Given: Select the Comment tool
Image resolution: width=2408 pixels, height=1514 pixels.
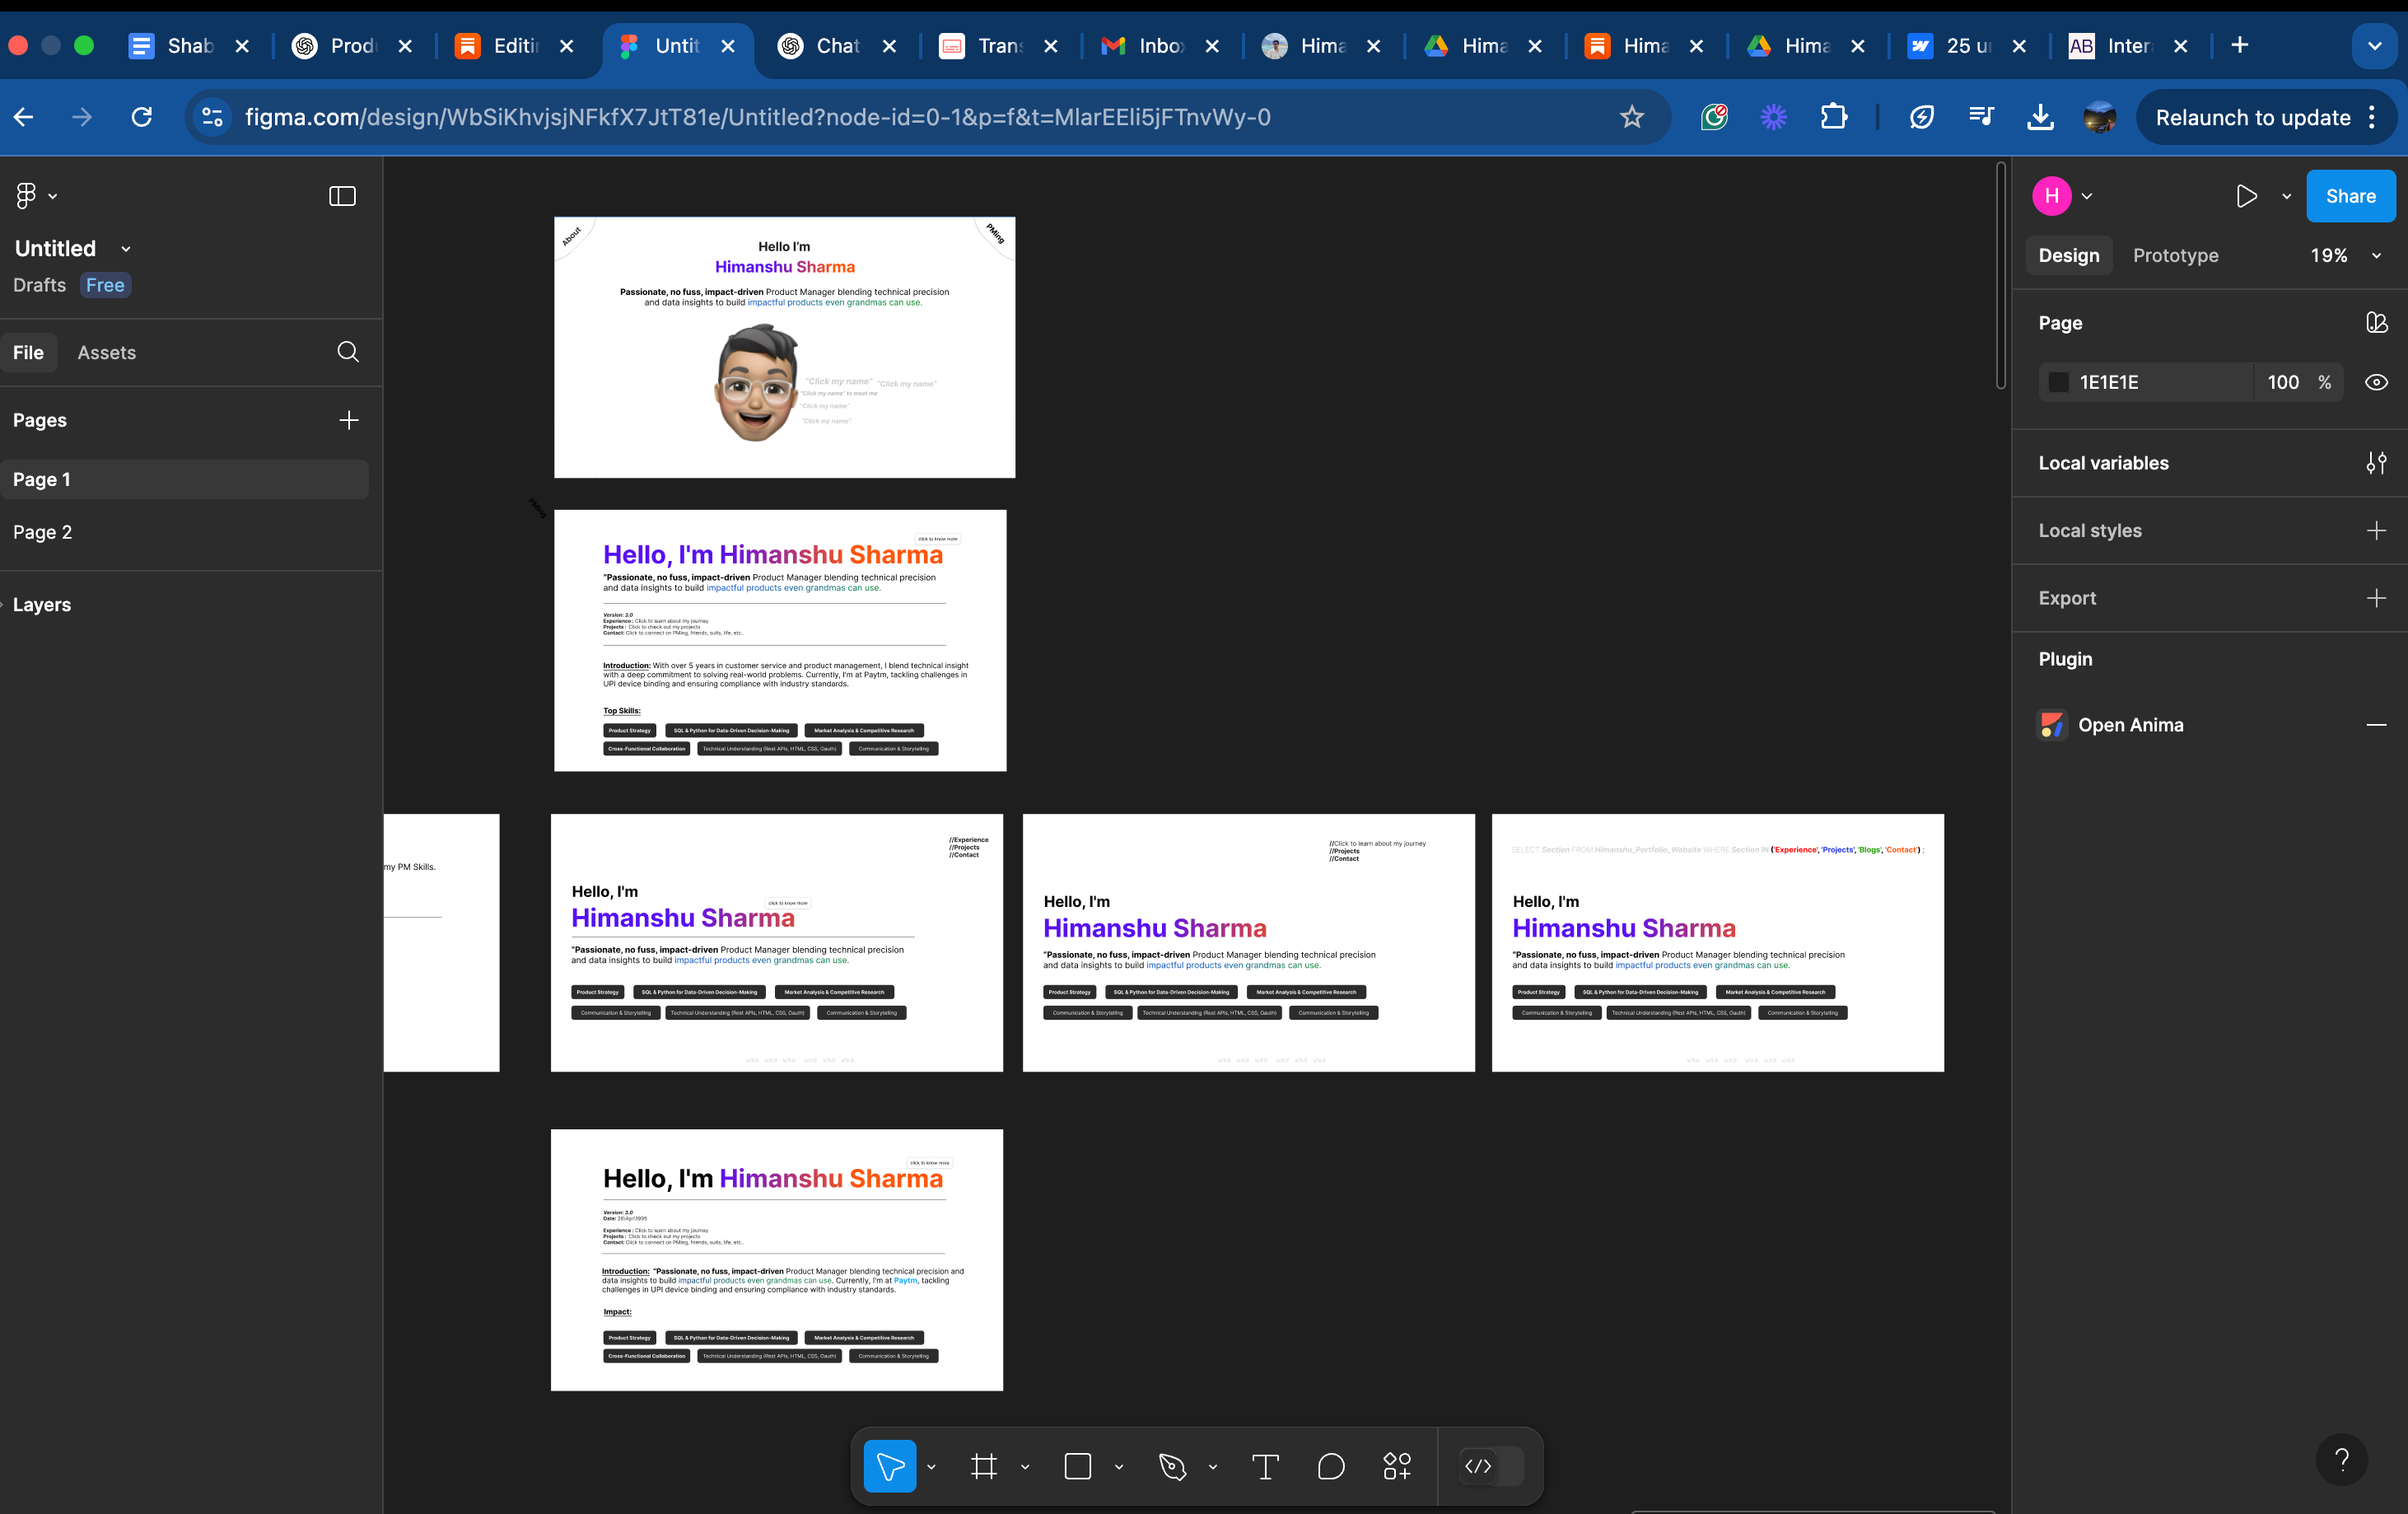Looking at the screenshot, I should pyautogui.click(x=1331, y=1467).
